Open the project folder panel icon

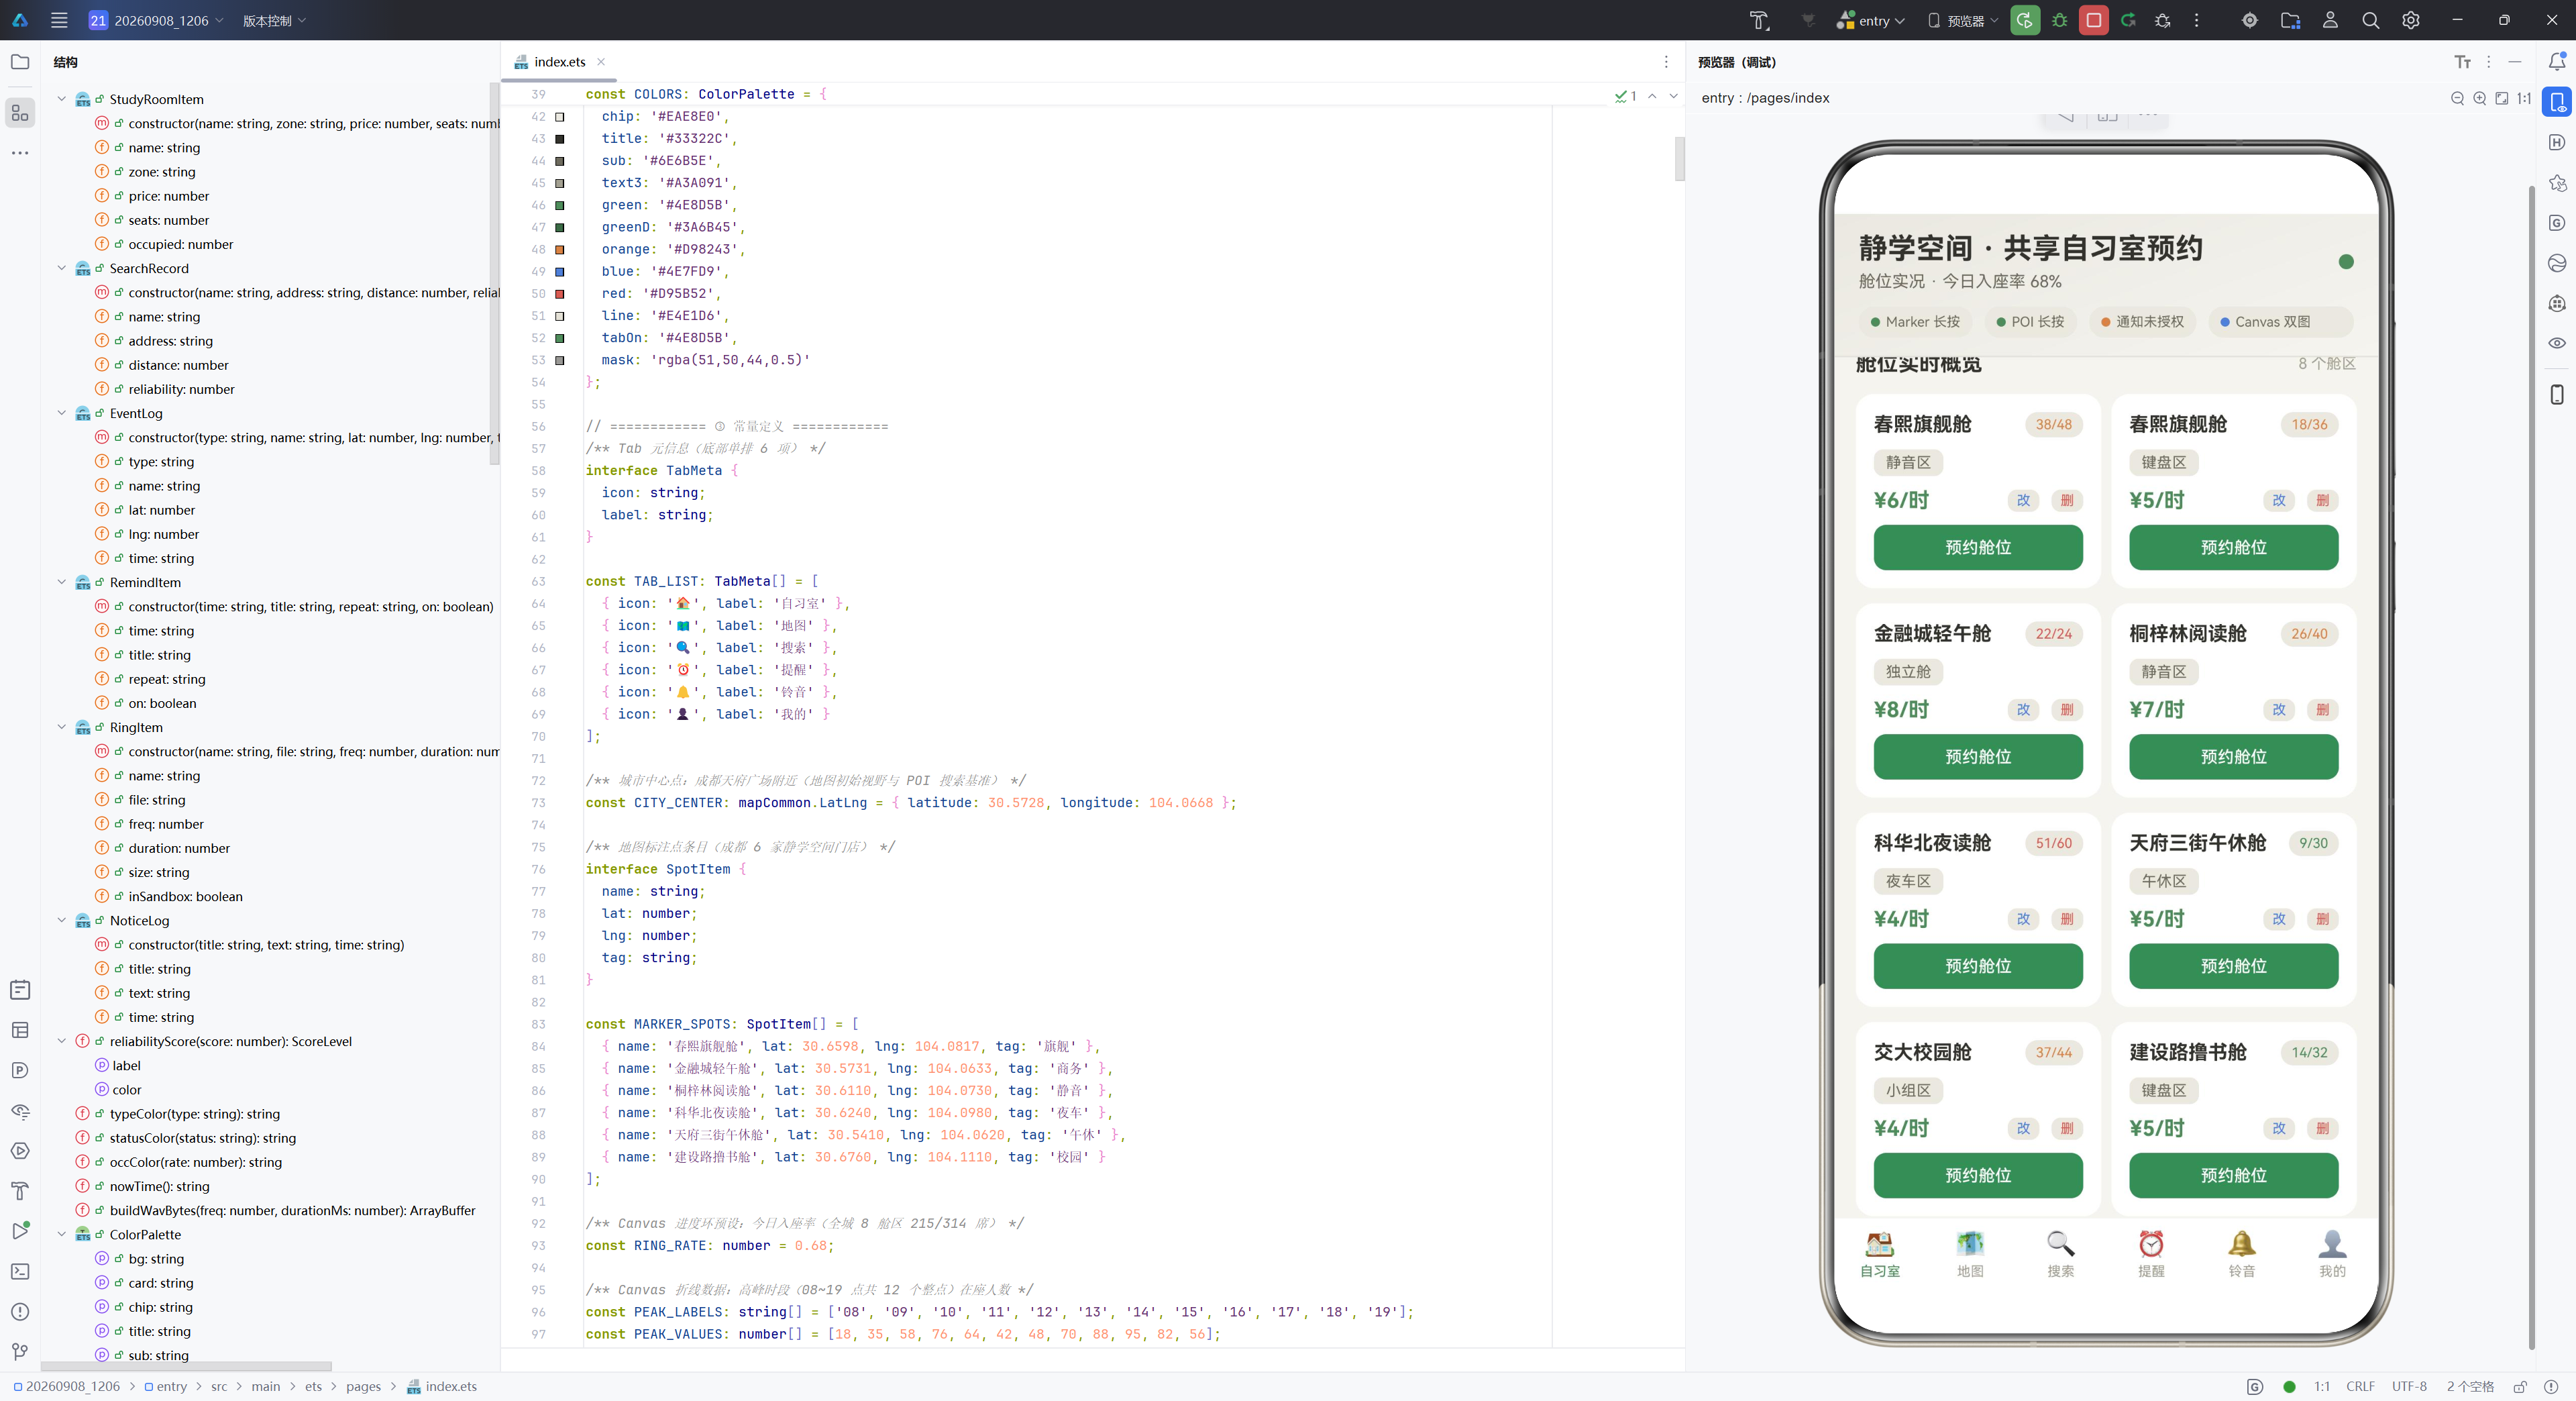[x=20, y=62]
